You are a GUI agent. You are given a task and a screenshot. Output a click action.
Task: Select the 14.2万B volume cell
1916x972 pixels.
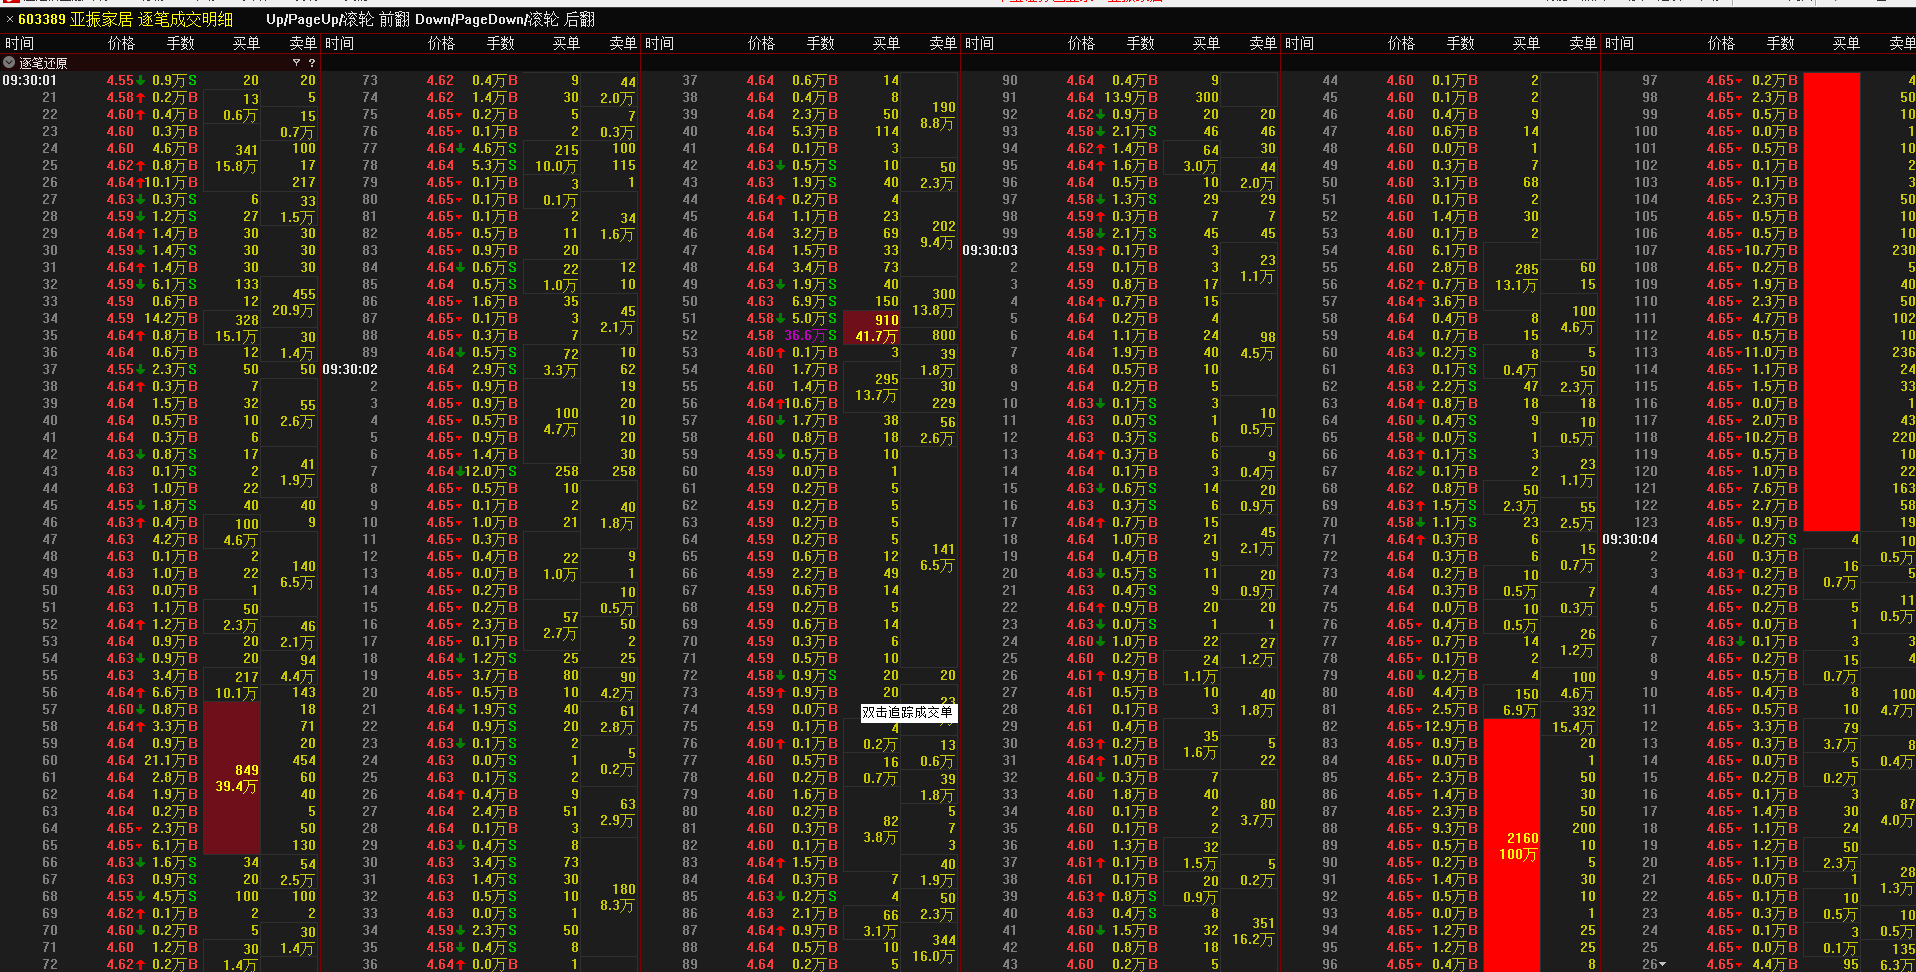coord(171,318)
